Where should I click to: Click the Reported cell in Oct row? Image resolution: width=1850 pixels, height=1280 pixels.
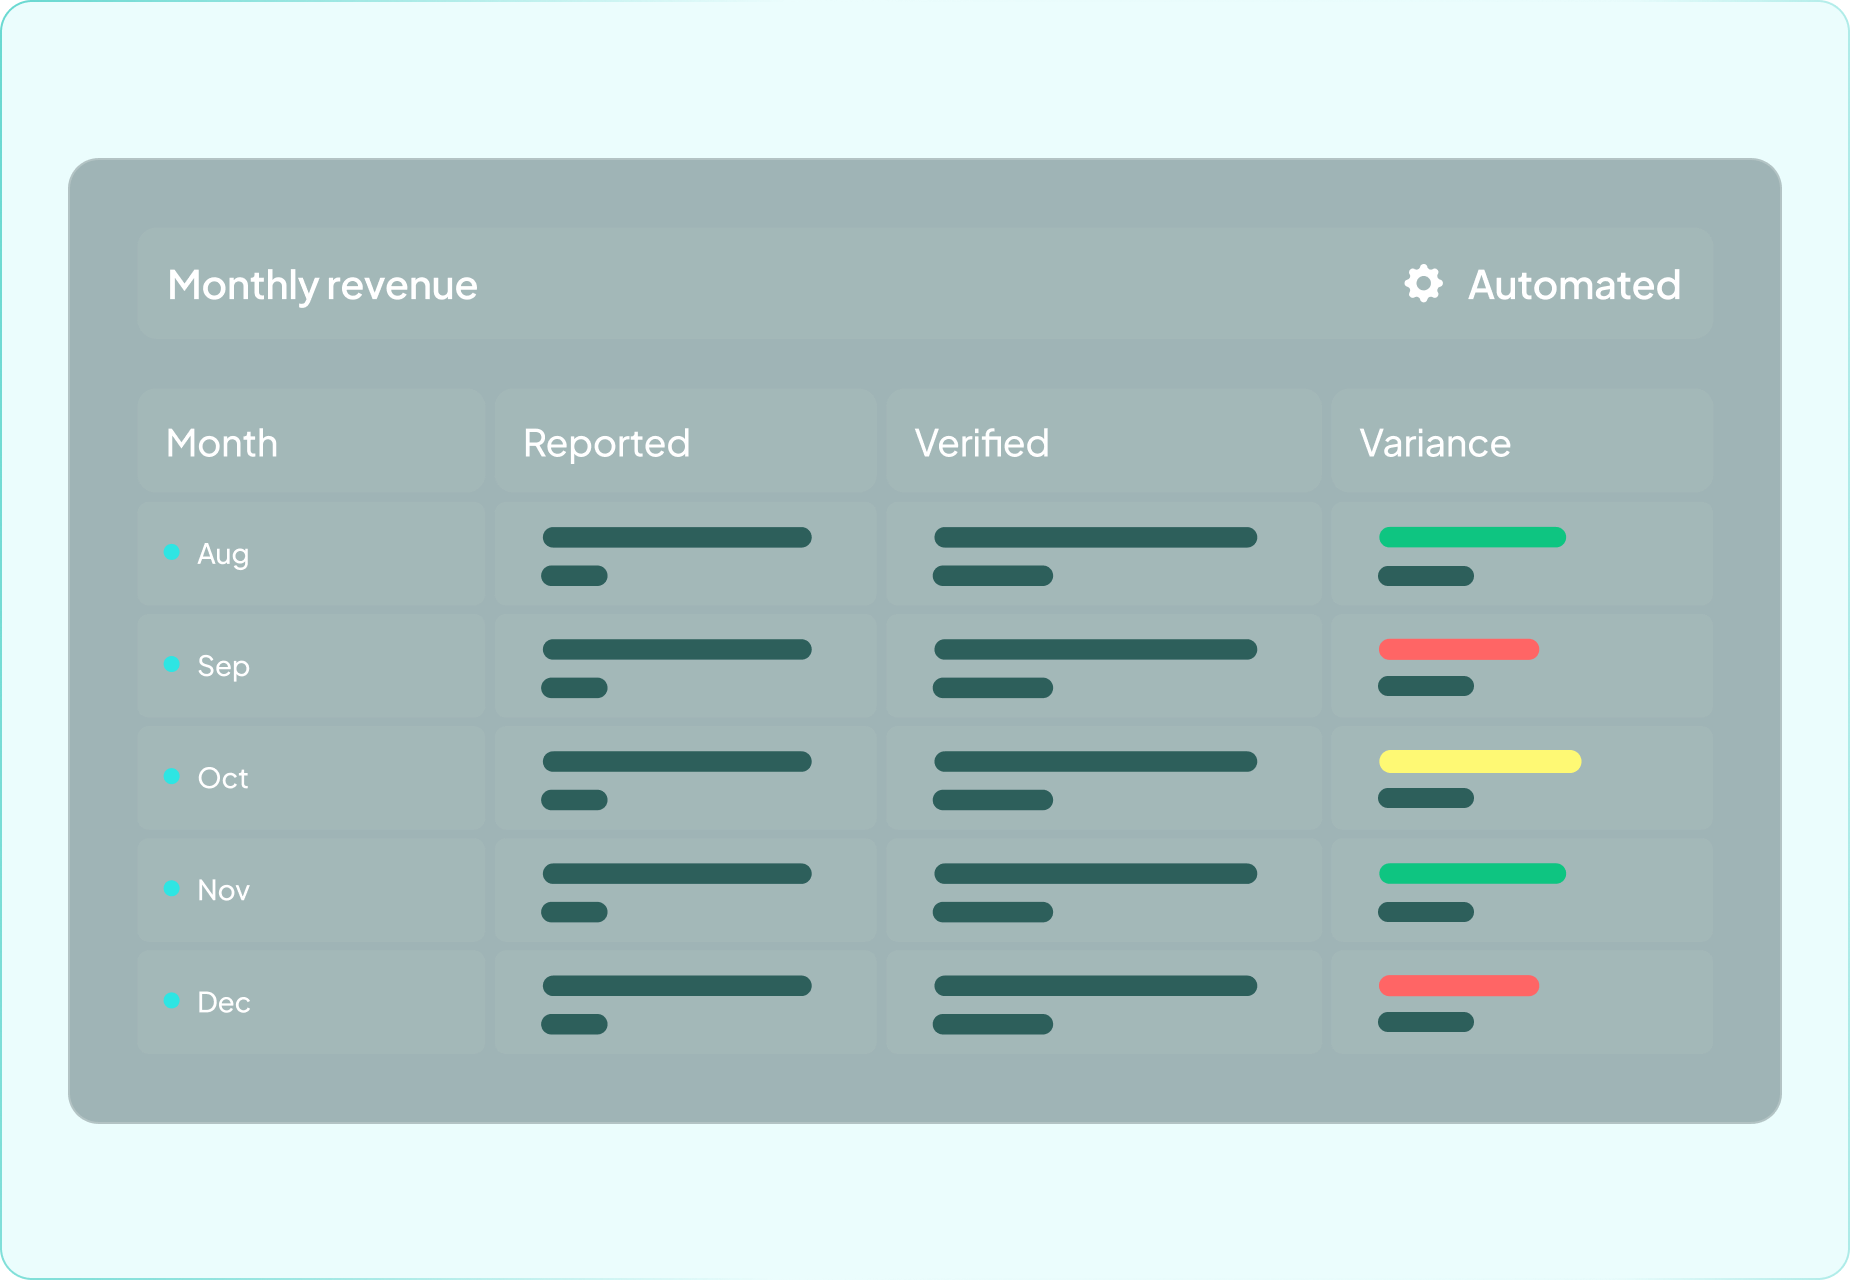pyautogui.click(x=685, y=778)
